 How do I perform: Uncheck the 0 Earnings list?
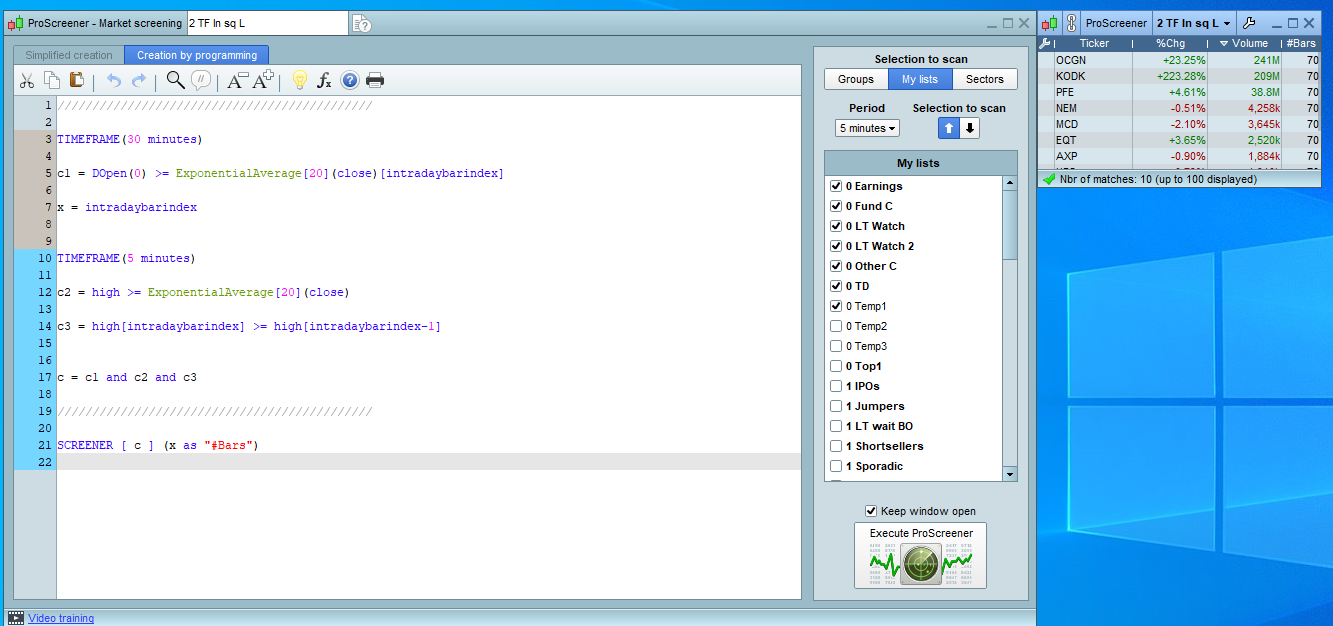click(x=836, y=186)
